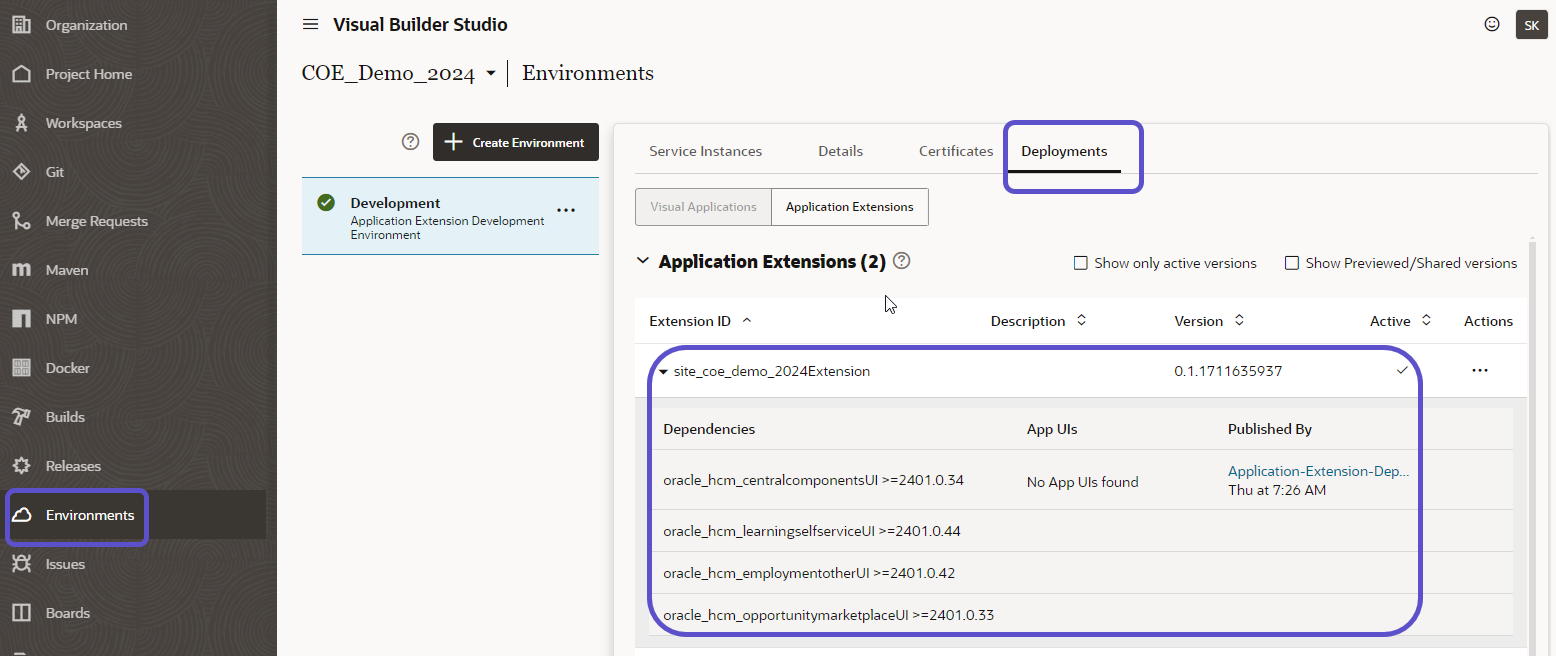The width and height of the screenshot is (1556, 656).
Task: Click the smiley feedback icon
Action: (1491, 24)
